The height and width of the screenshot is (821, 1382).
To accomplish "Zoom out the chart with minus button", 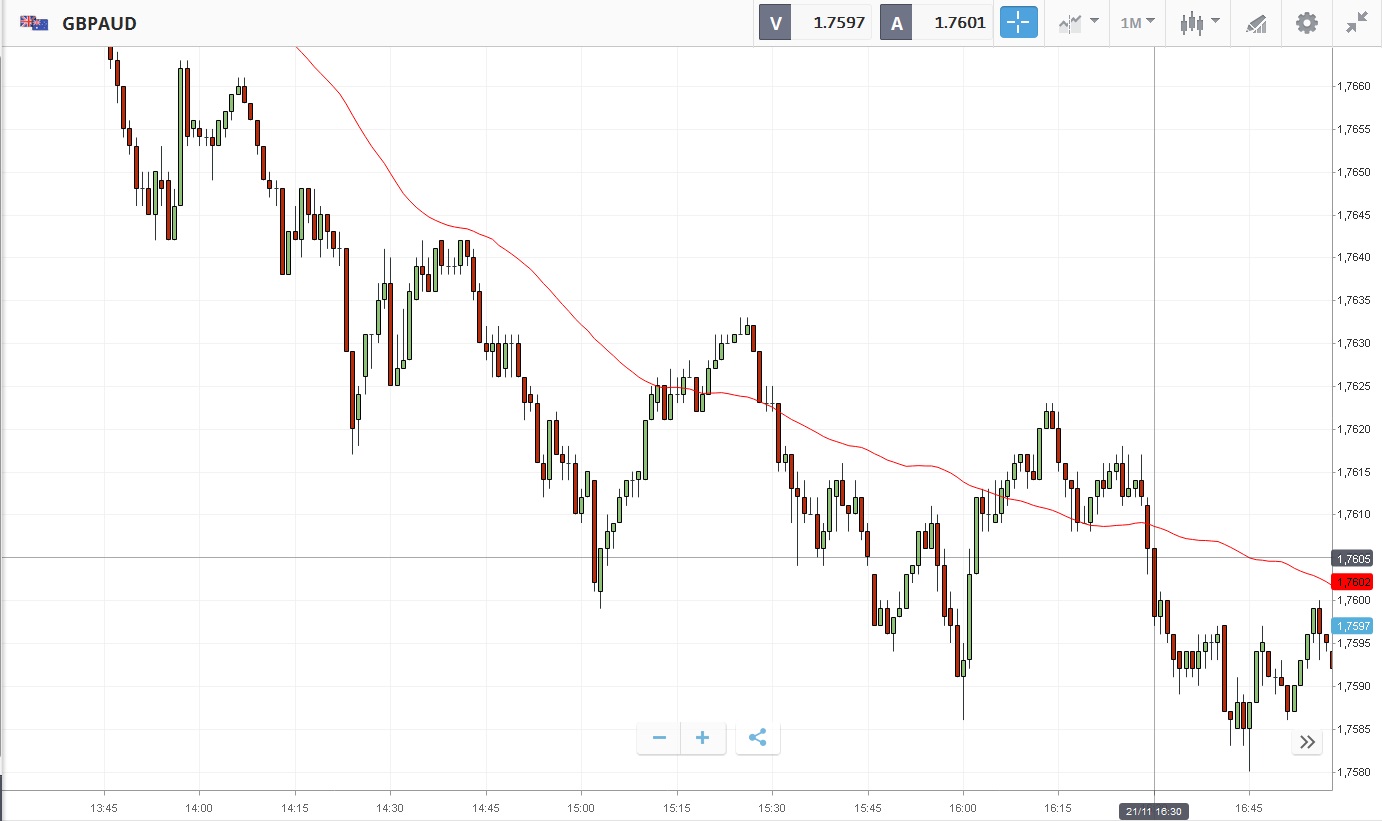I will (659, 738).
